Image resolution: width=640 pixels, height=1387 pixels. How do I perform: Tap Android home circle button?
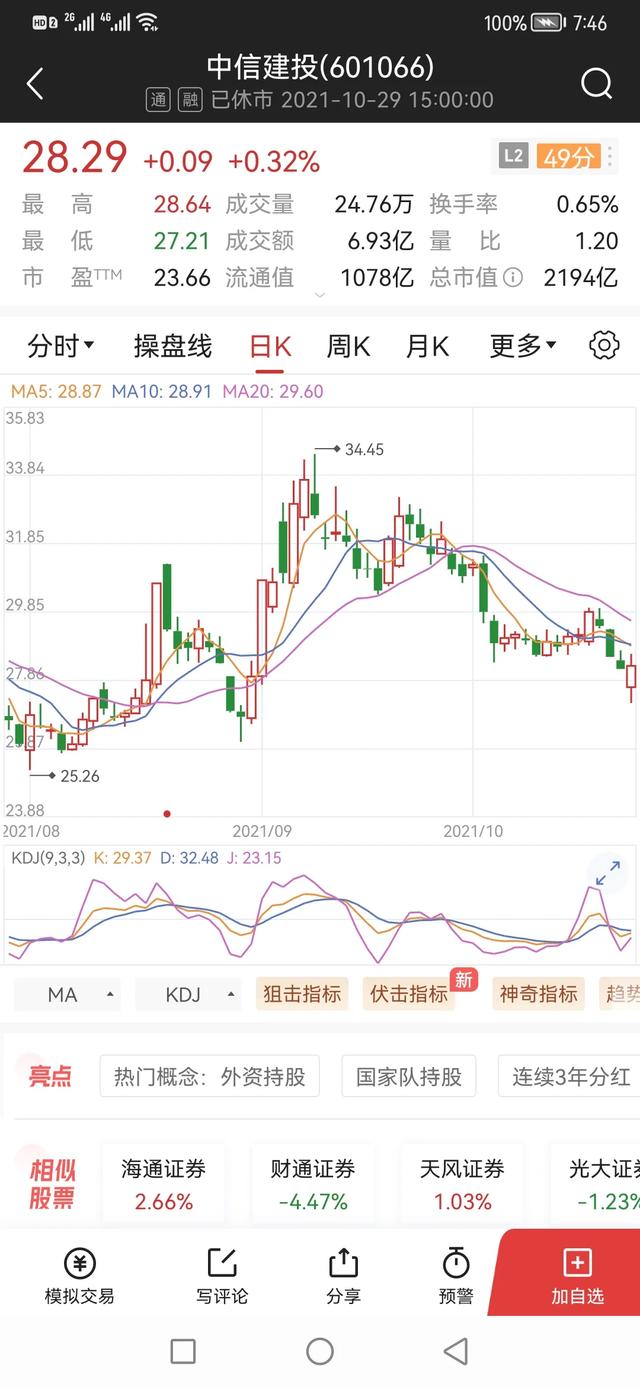[x=320, y=1352]
